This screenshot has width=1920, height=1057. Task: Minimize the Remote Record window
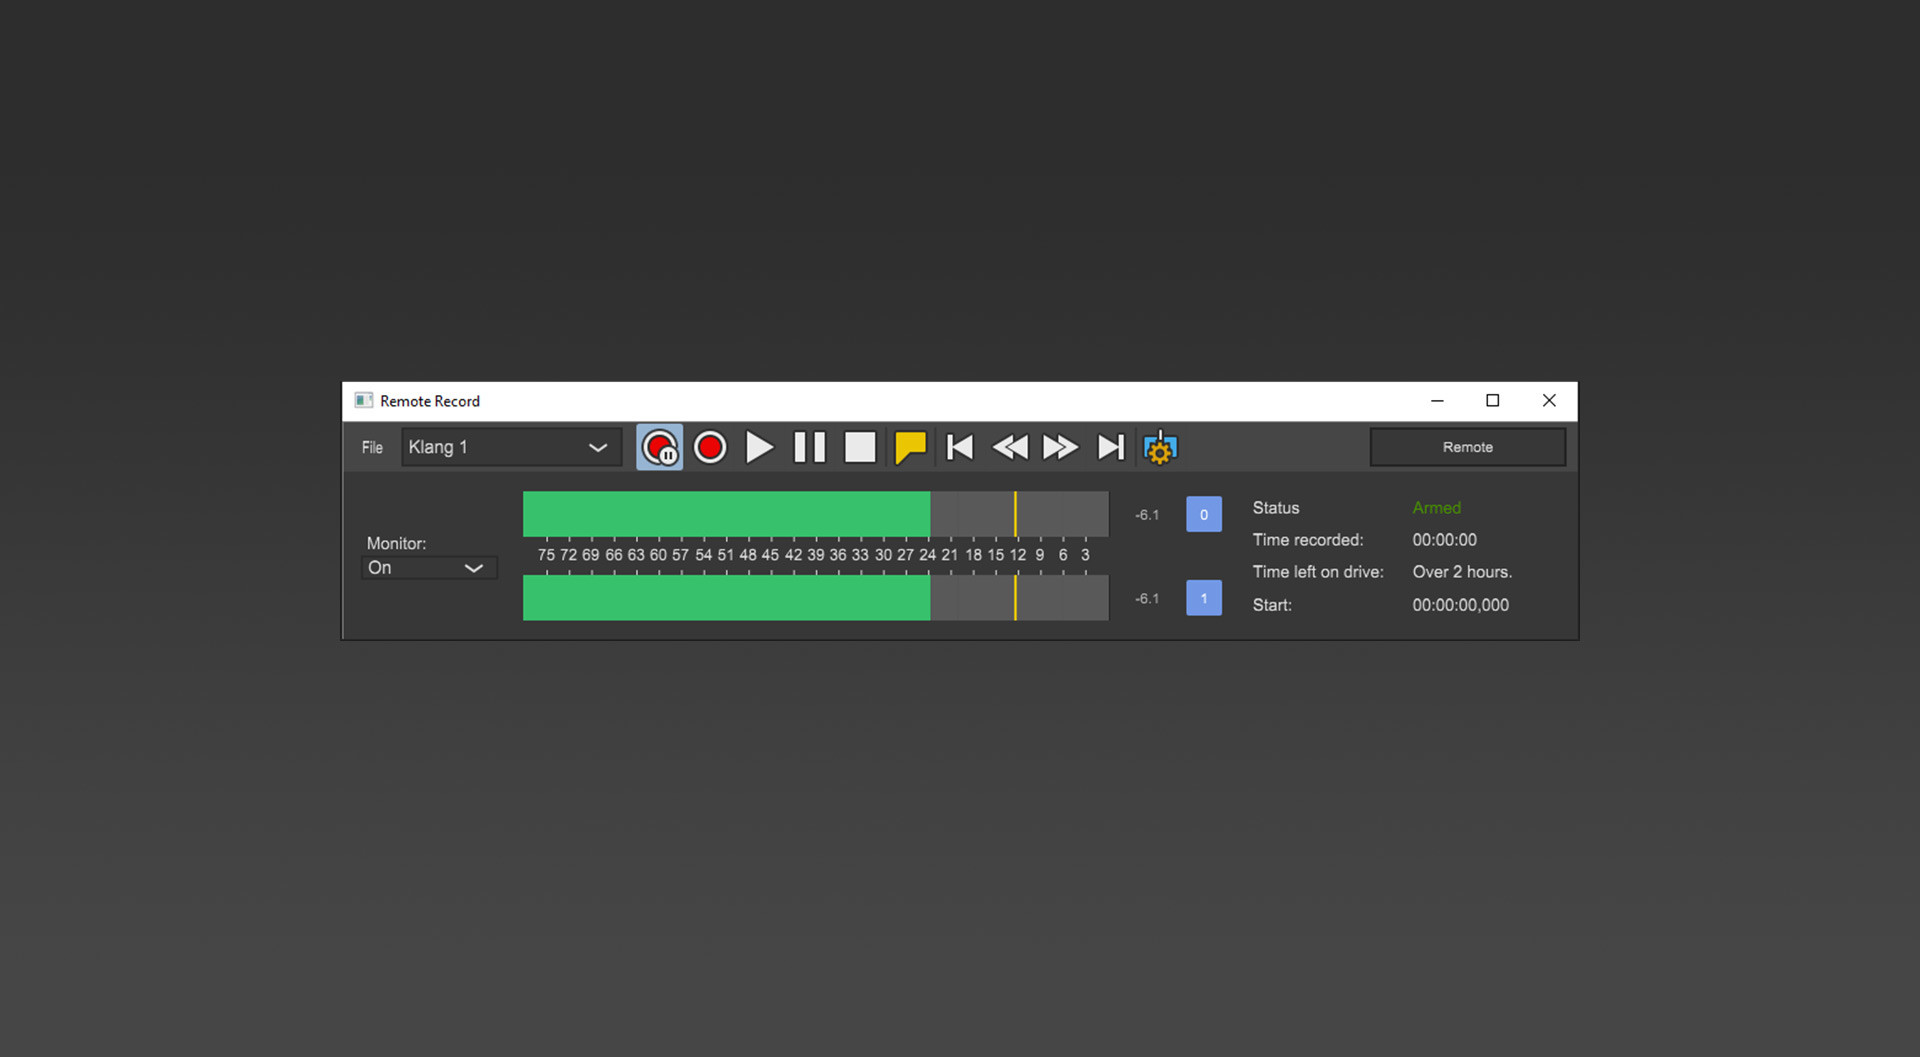(x=1437, y=400)
